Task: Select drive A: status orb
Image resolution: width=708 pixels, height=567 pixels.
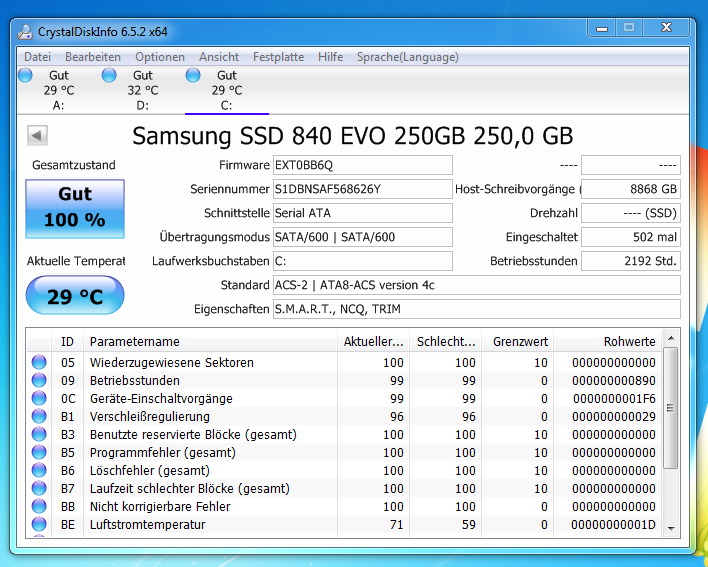Action: (25, 75)
